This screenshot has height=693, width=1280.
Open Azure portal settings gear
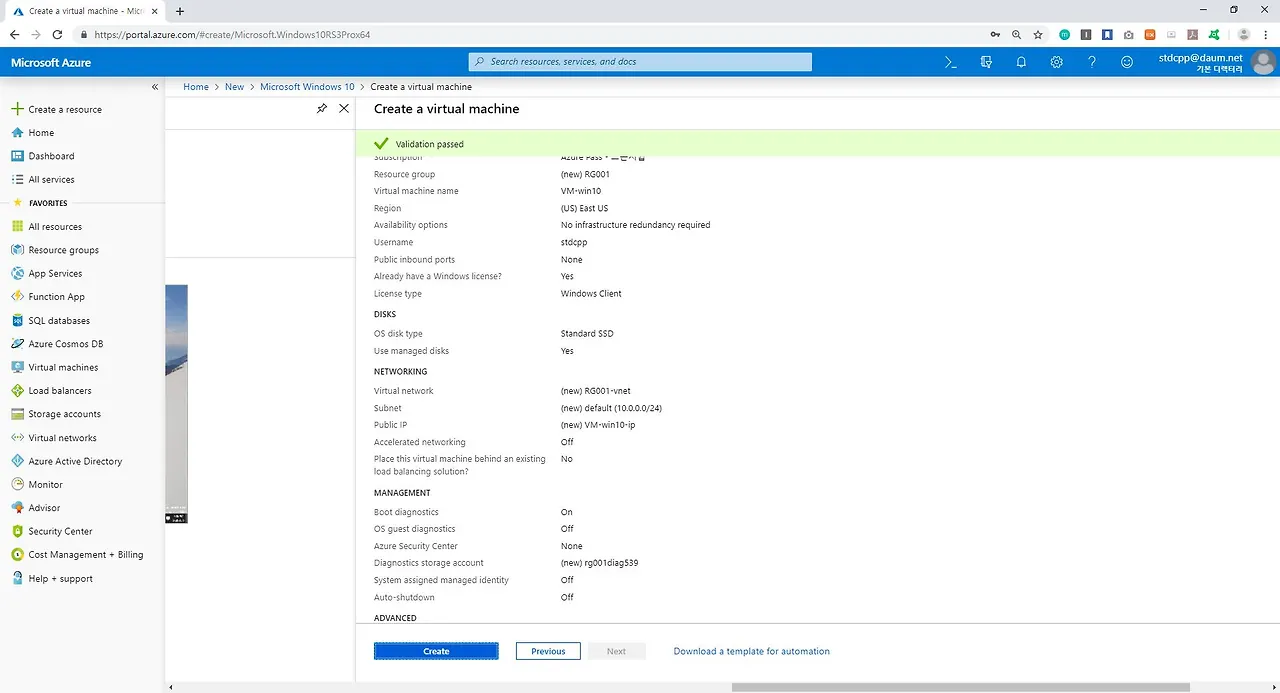(x=1056, y=62)
